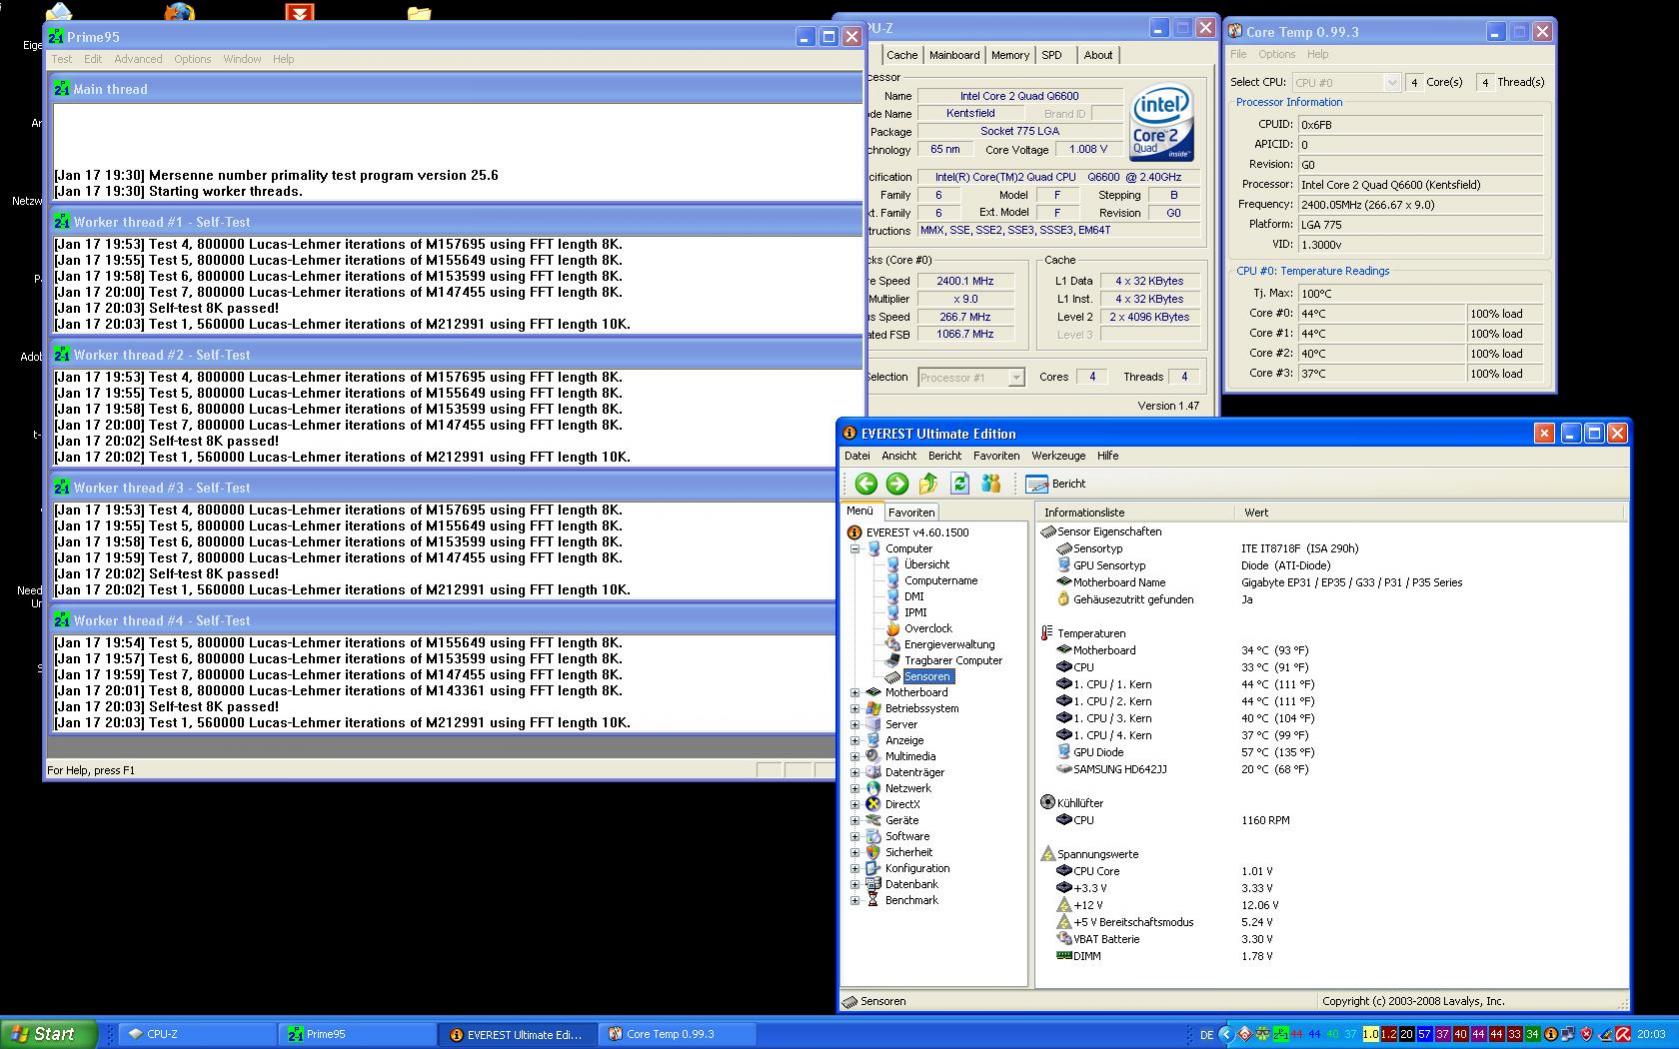Viewport: 1679px width, 1049px height.
Task: Select the Übersicht tree item
Action: pyautogui.click(x=926, y=565)
